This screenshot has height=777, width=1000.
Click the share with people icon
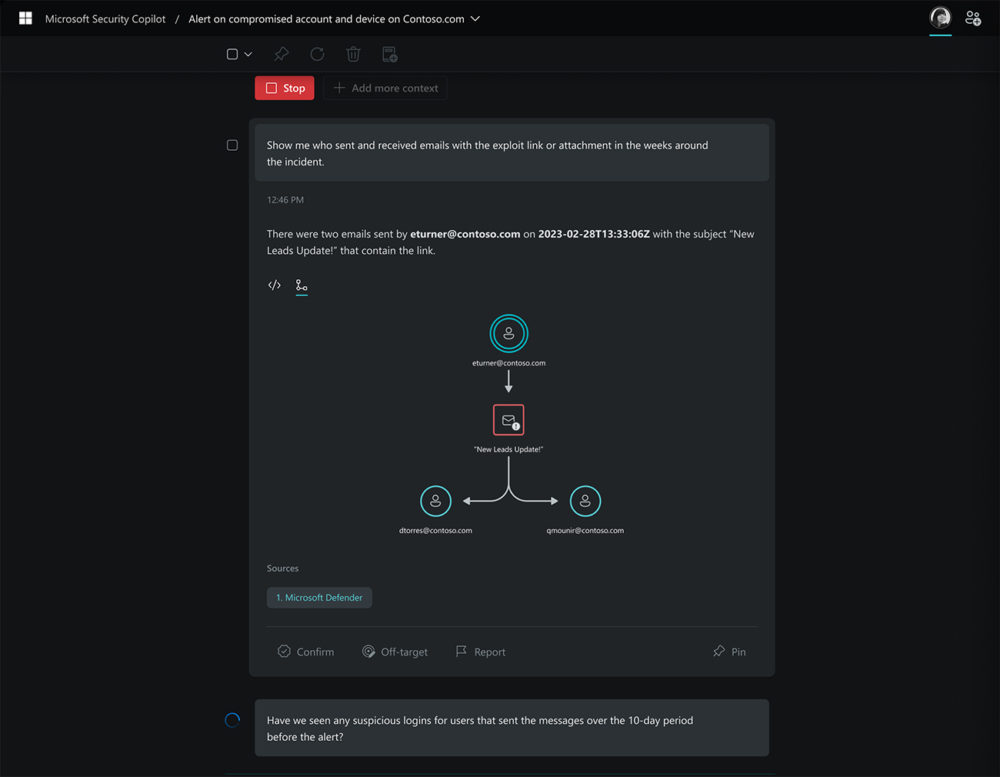pyautogui.click(x=973, y=18)
